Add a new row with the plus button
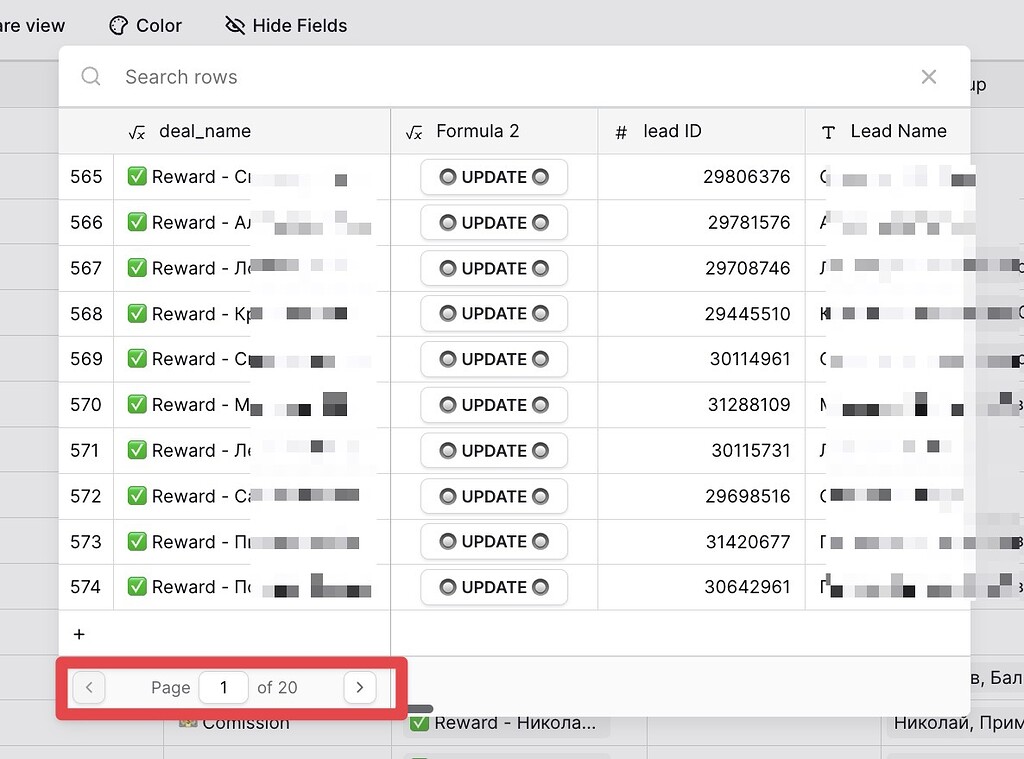 (x=80, y=633)
